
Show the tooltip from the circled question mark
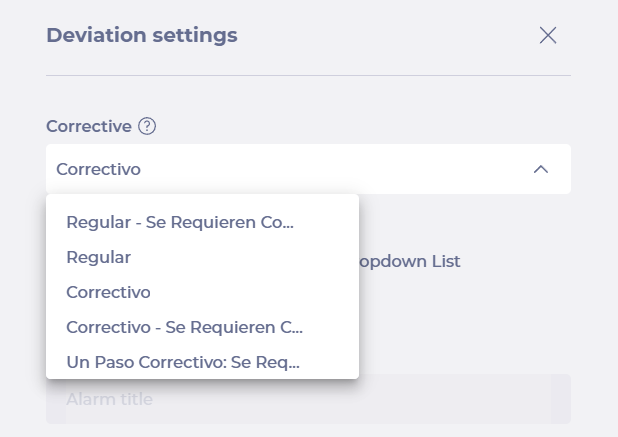coord(147,126)
